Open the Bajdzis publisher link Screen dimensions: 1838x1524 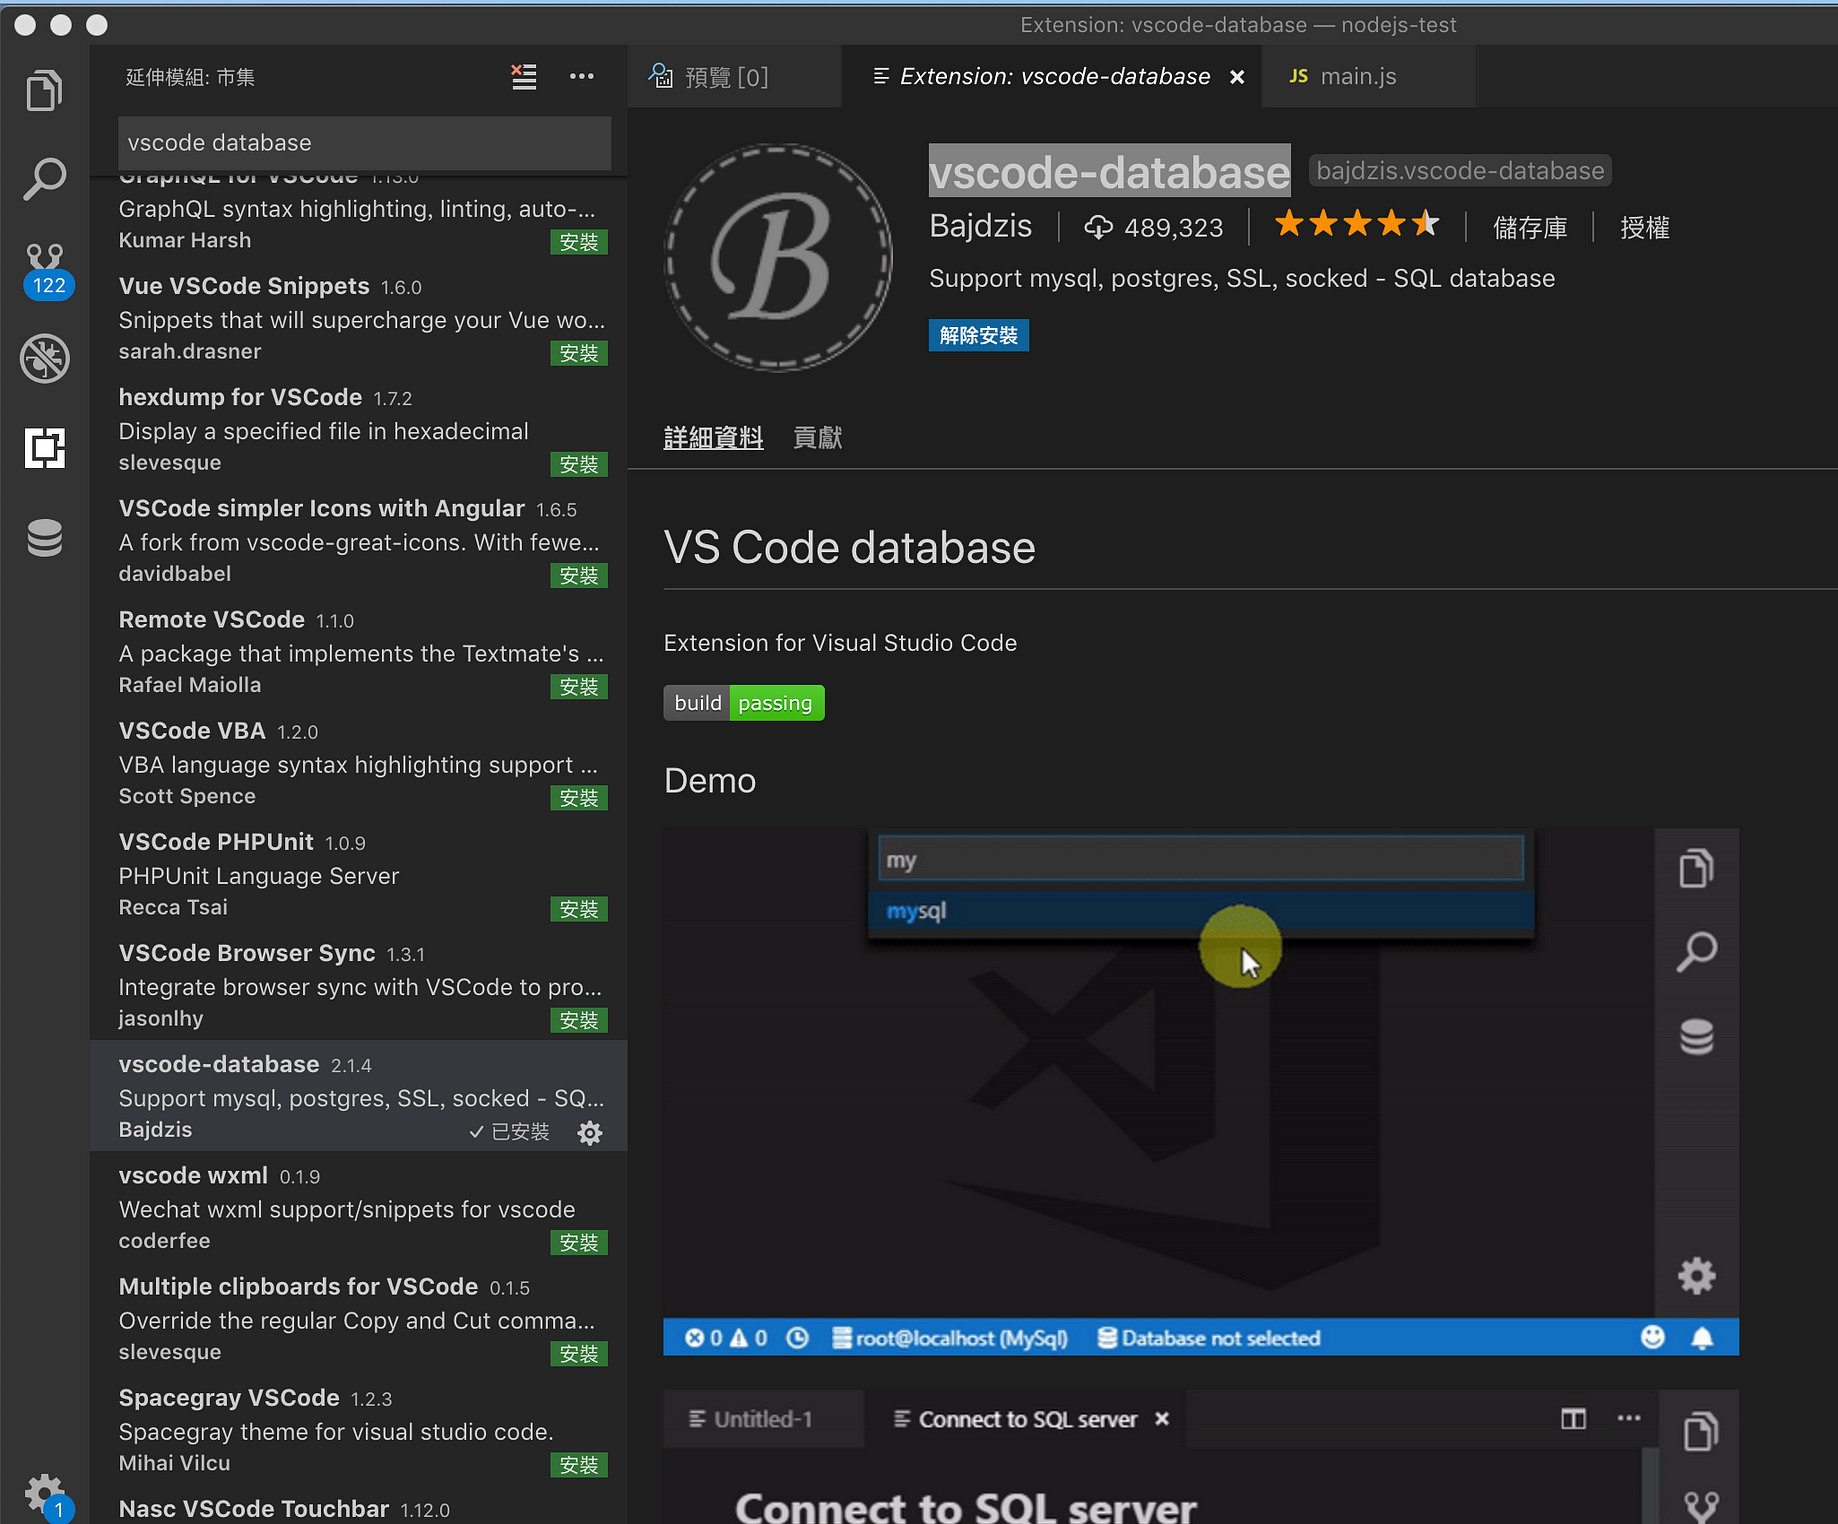[x=980, y=226]
